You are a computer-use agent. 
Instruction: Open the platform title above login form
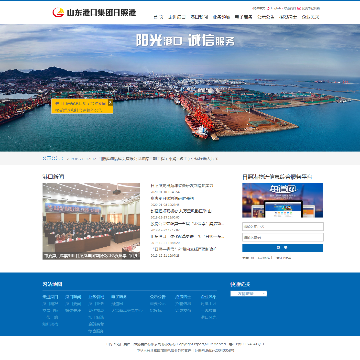277,177
